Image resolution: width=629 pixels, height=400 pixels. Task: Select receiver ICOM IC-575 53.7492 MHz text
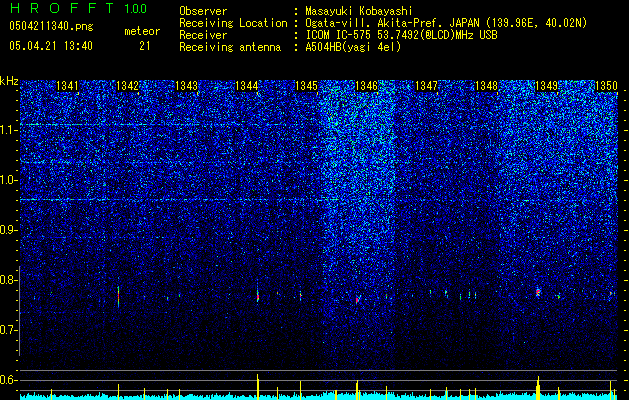[401, 35]
